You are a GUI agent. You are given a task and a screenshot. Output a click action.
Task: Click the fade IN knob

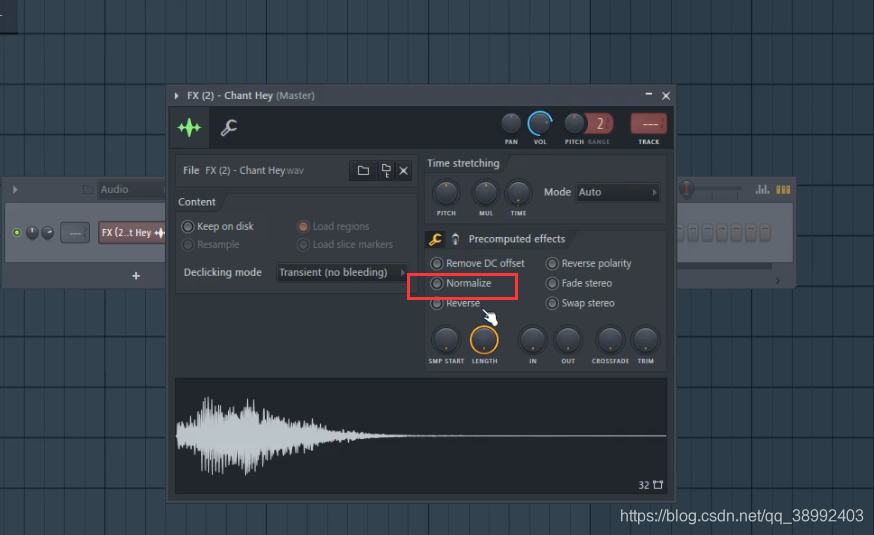[532, 340]
